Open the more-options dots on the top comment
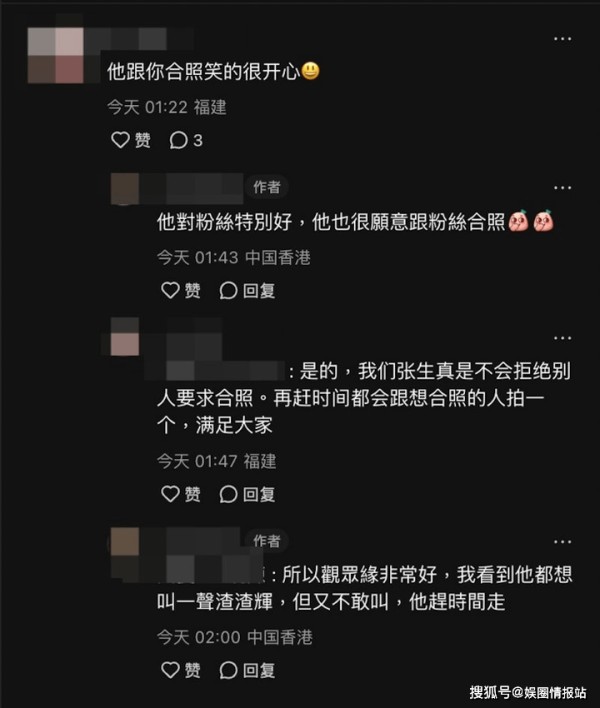Image resolution: width=600 pixels, height=708 pixels. point(563,39)
